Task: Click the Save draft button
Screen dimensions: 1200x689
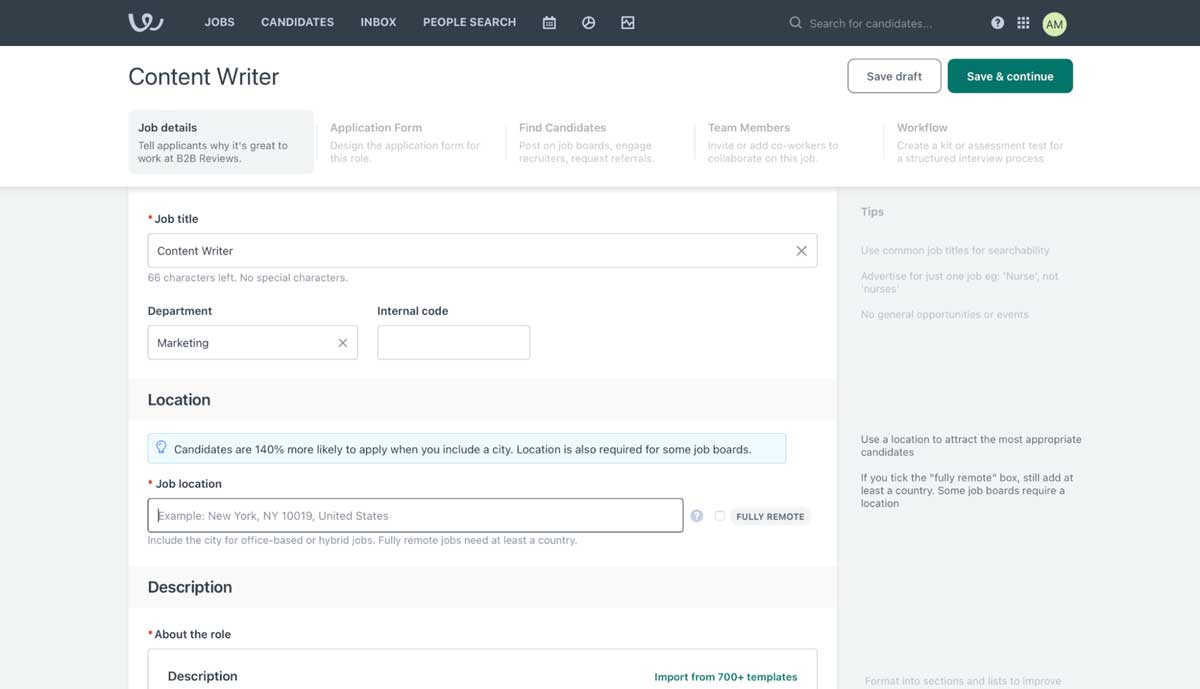Action: pyautogui.click(x=893, y=75)
